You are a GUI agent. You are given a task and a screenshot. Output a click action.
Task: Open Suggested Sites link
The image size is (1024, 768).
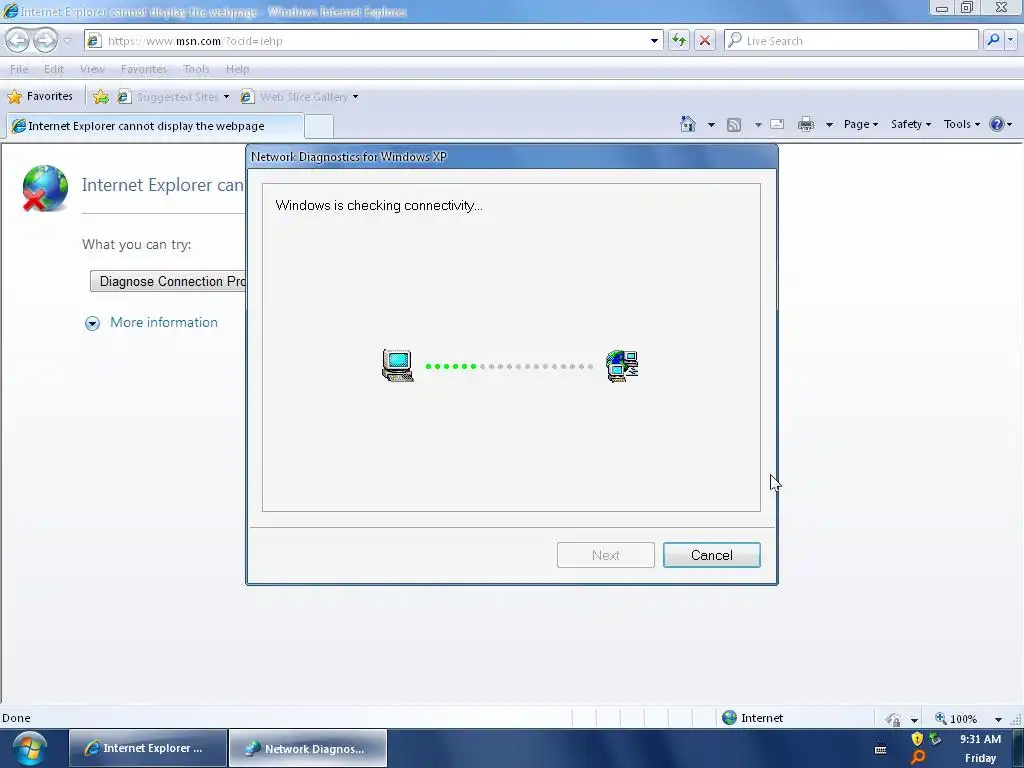click(x=168, y=97)
